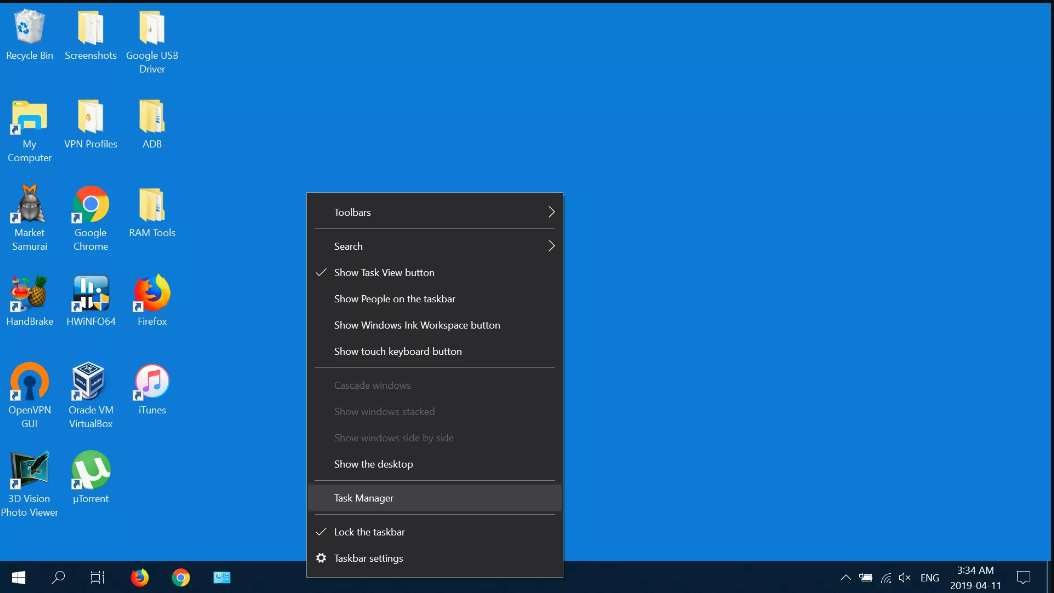Click the taskbar search magnifier icon
Screen dimensions: 1054x593
pos(58,578)
